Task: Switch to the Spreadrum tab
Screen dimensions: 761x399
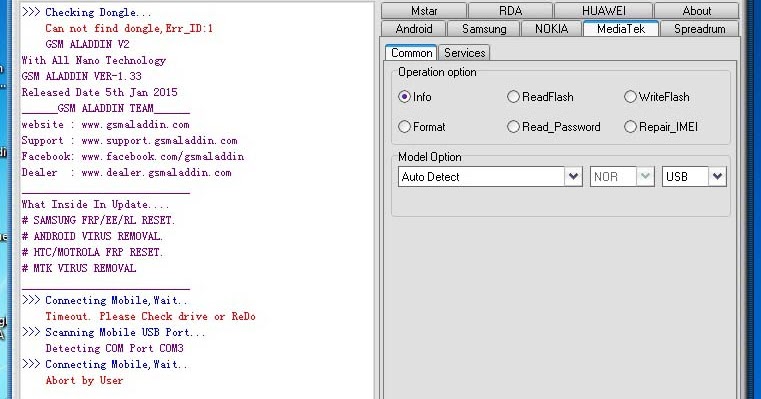Action: pyautogui.click(x=699, y=29)
